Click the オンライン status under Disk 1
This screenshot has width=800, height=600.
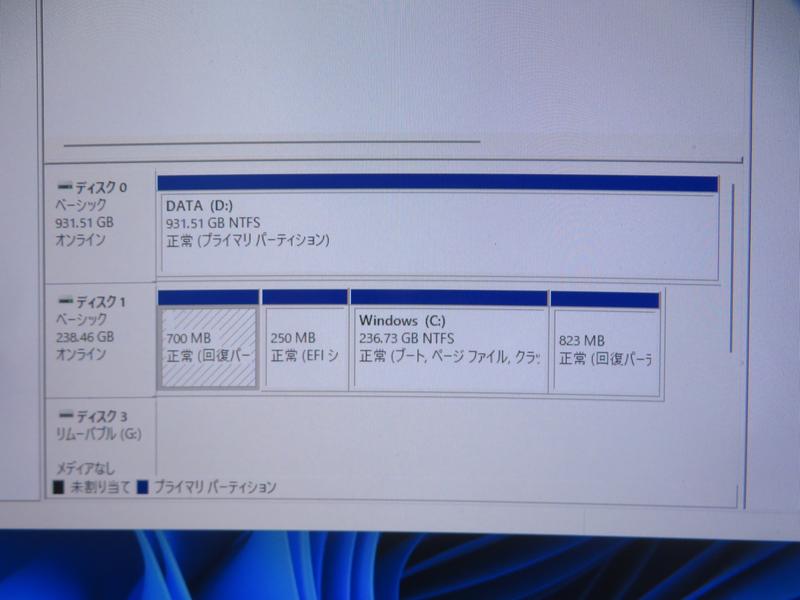81,354
